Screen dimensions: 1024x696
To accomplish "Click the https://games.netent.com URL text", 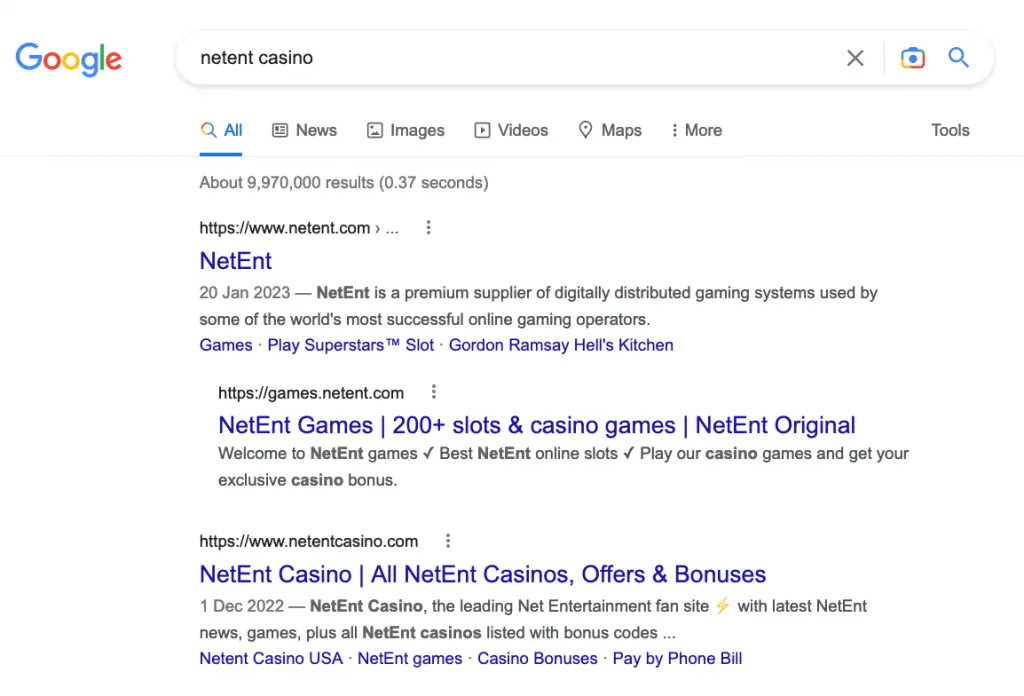I will [311, 393].
